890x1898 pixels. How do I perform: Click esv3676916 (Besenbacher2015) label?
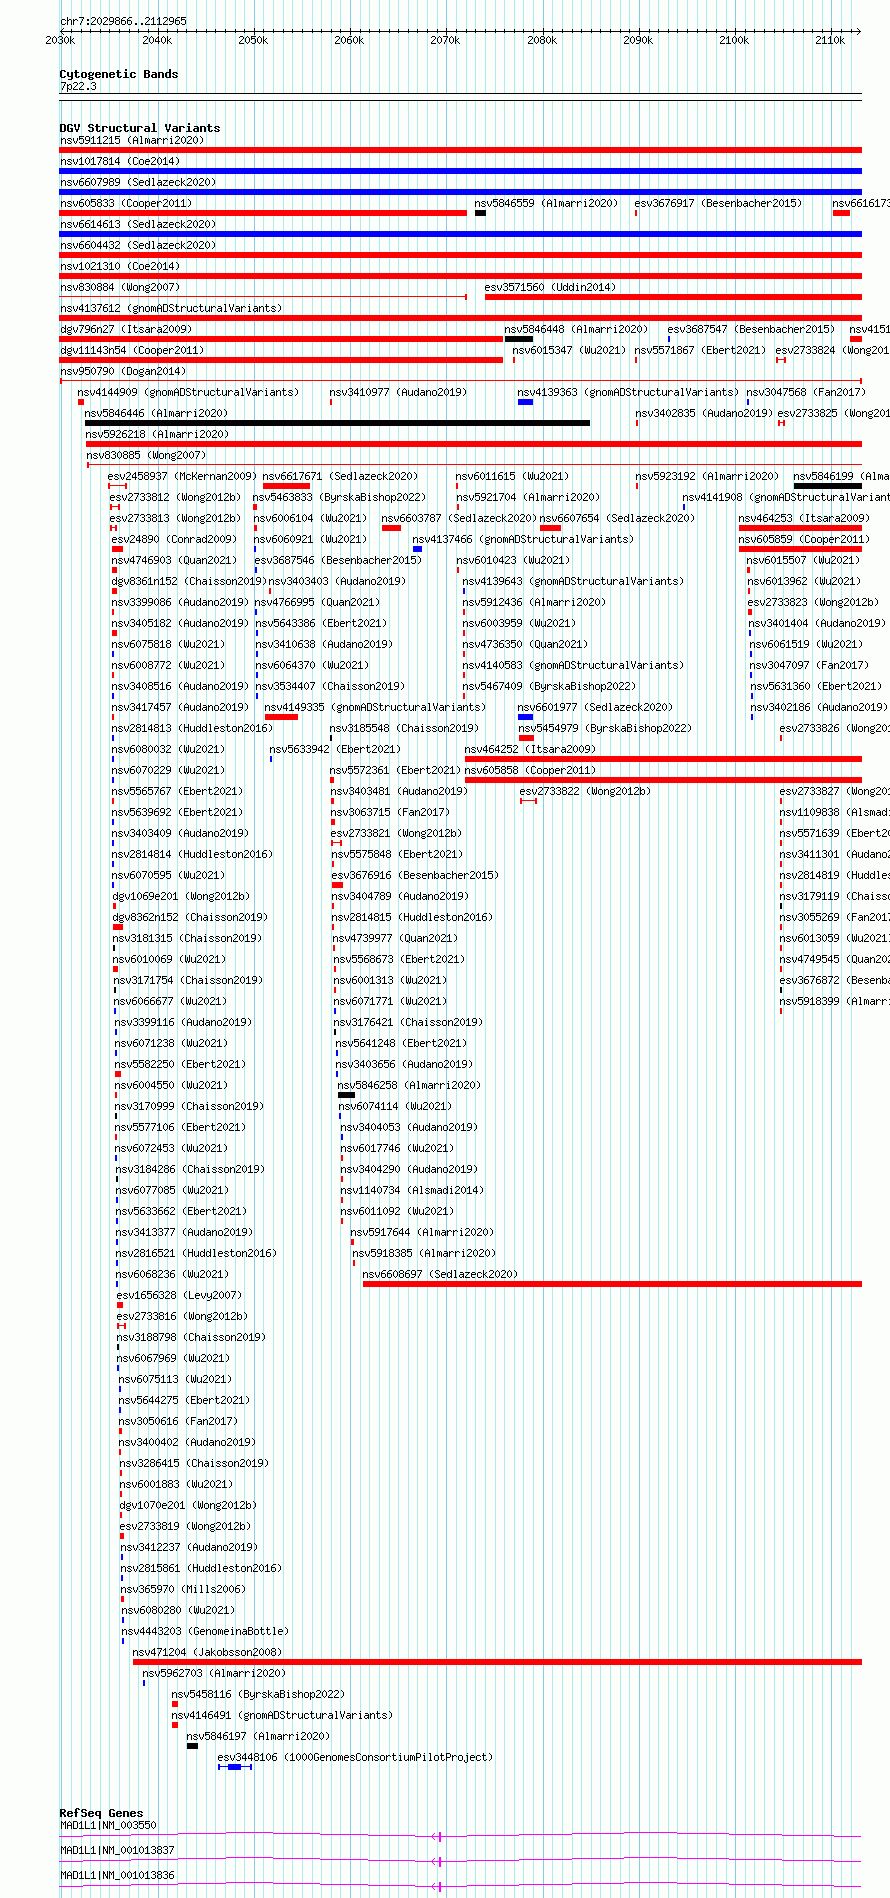pos(415,875)
